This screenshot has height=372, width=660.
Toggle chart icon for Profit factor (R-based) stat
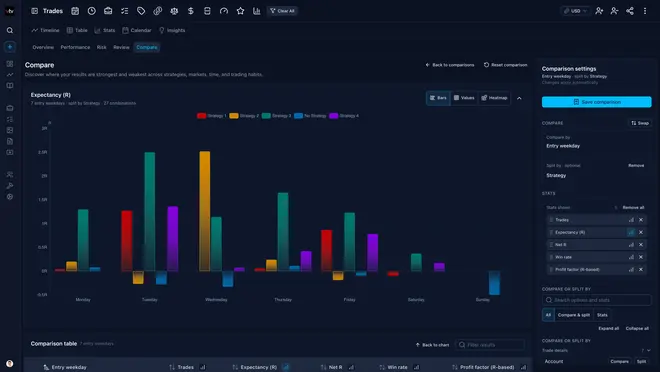(631, 269)
